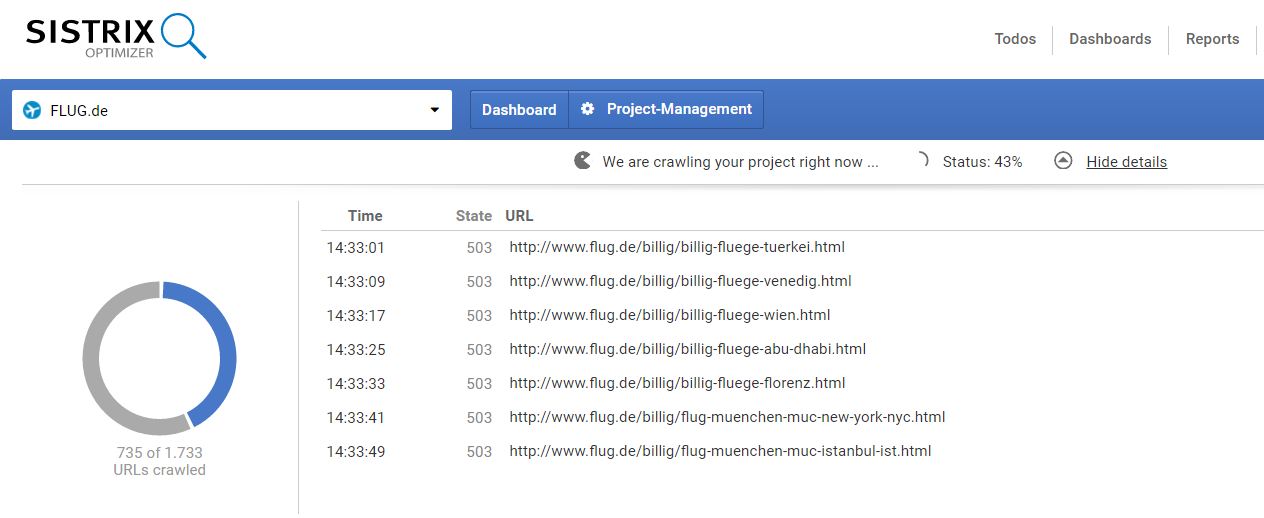
Task: Click the SISTRIX Optimizer magnifier logo
Action: (x=115, y=37)
